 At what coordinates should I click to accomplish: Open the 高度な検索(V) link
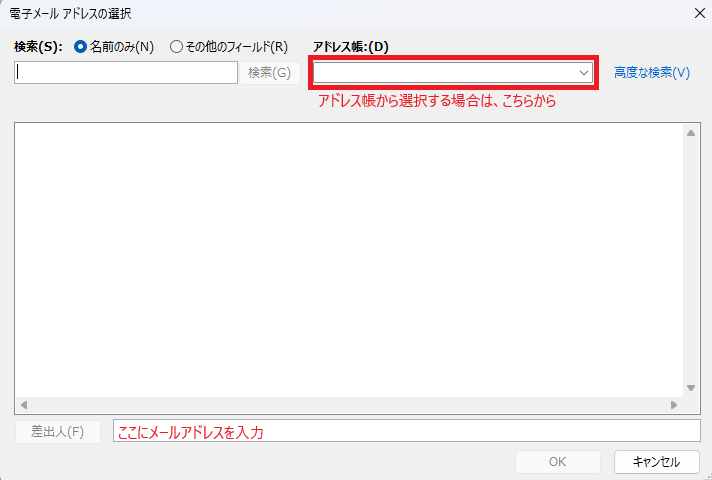point(652,72)
